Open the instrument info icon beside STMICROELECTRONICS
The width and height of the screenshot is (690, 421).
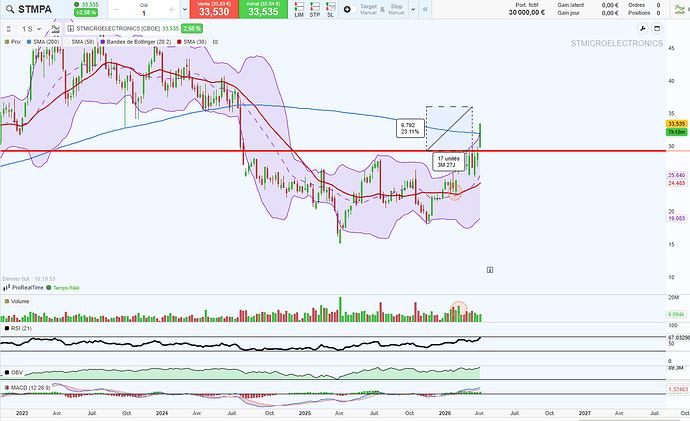point(70,29)
